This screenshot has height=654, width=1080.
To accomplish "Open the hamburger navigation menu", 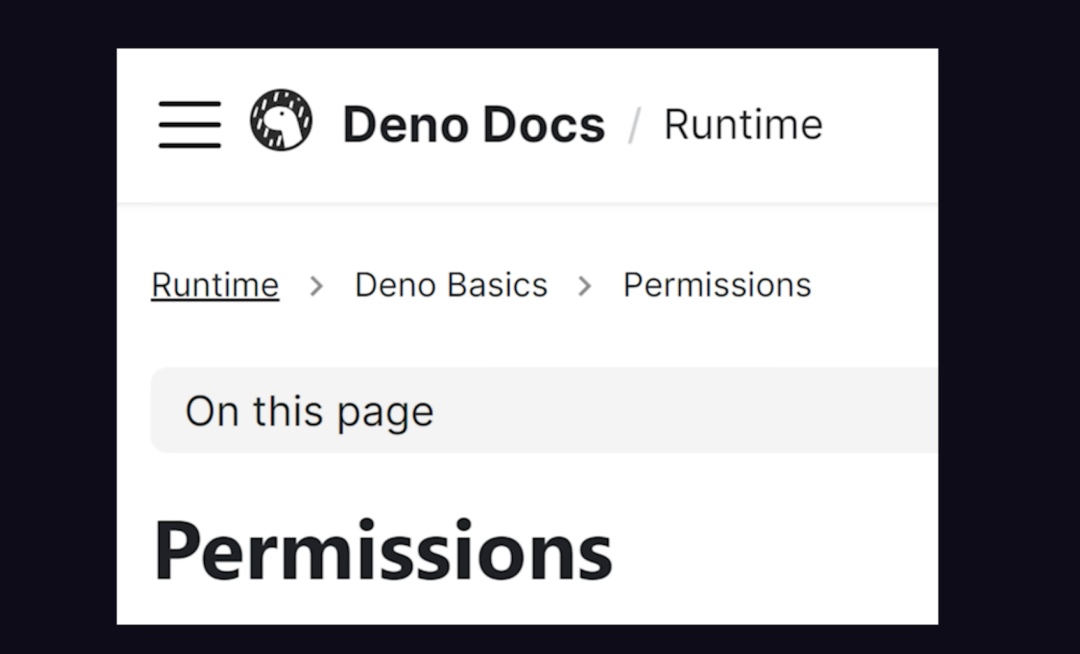I will 189,125.
